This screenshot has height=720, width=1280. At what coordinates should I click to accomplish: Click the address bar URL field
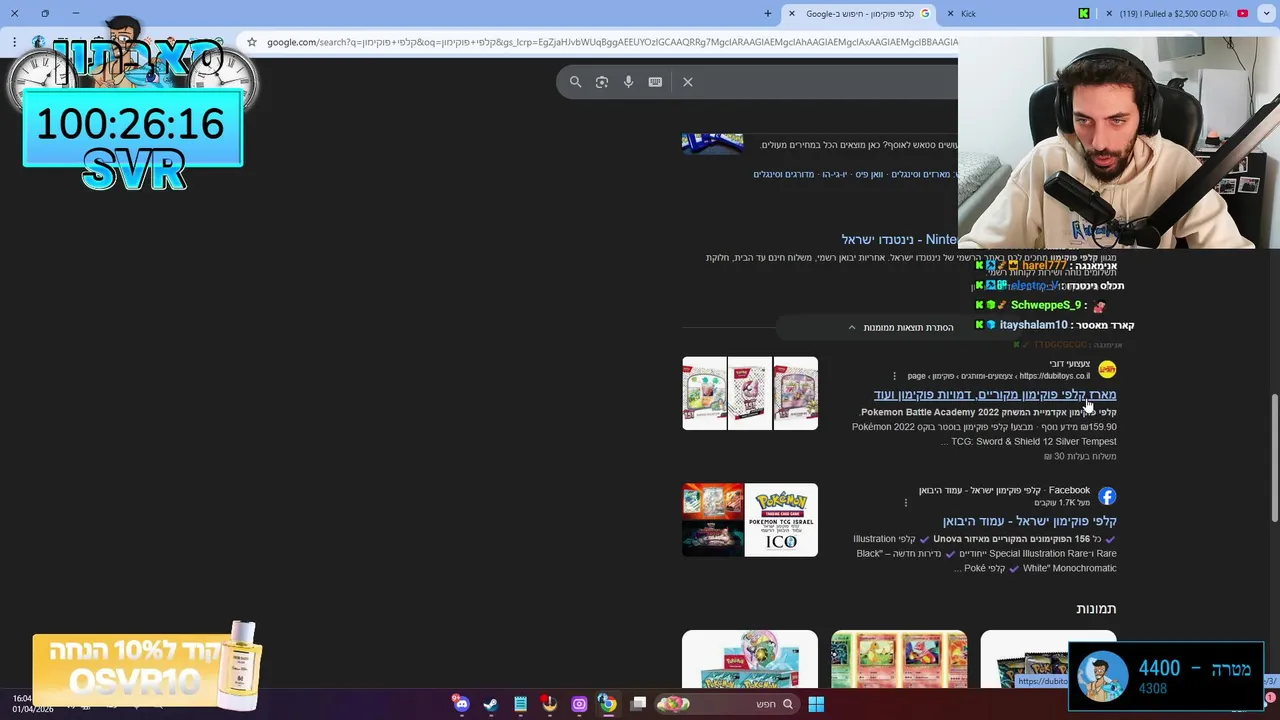click(612, 42)
